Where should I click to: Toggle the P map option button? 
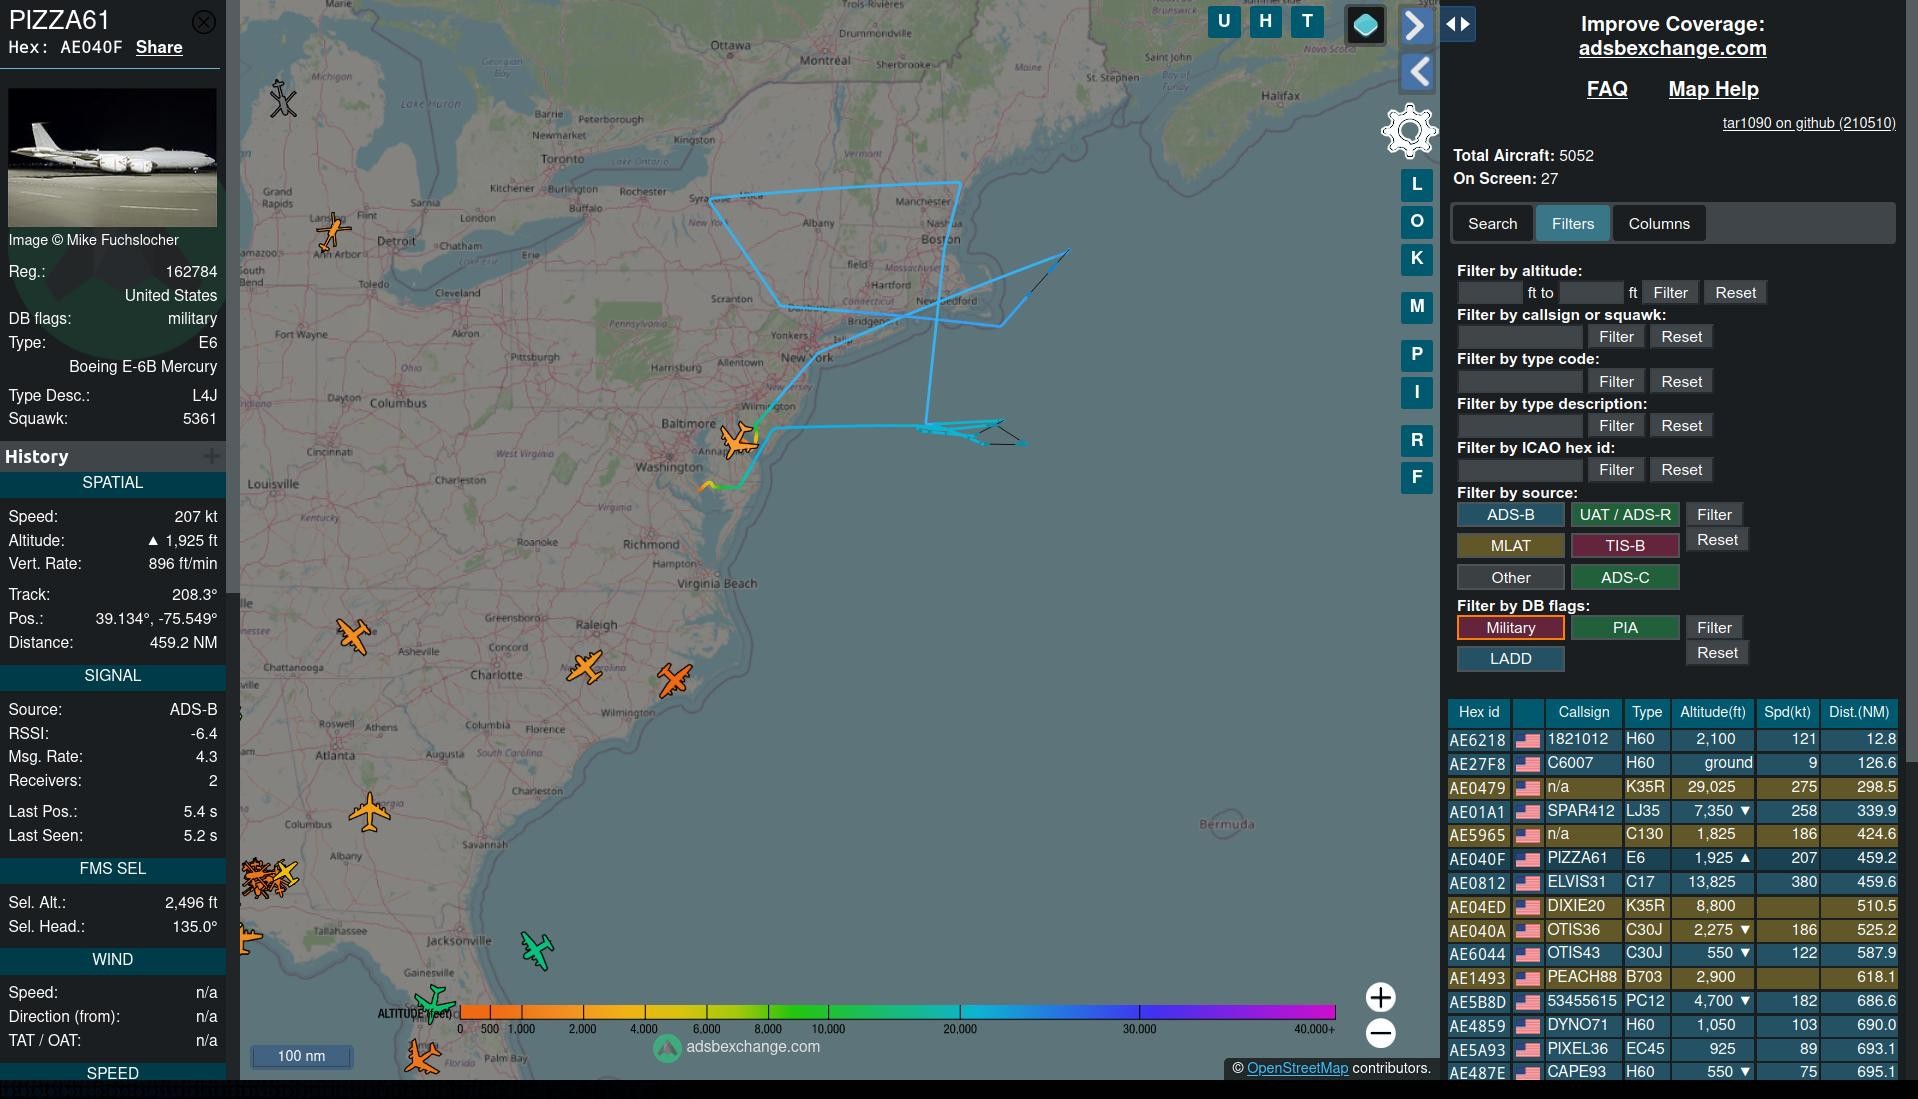point(1417,355)
